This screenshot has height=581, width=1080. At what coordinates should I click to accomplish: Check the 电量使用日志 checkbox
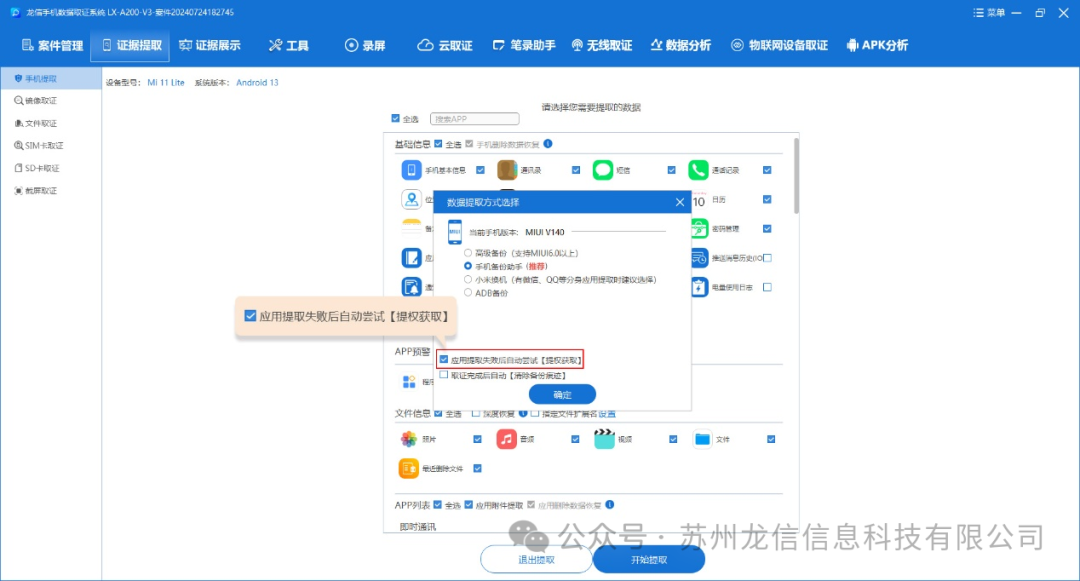click(767, 287)
